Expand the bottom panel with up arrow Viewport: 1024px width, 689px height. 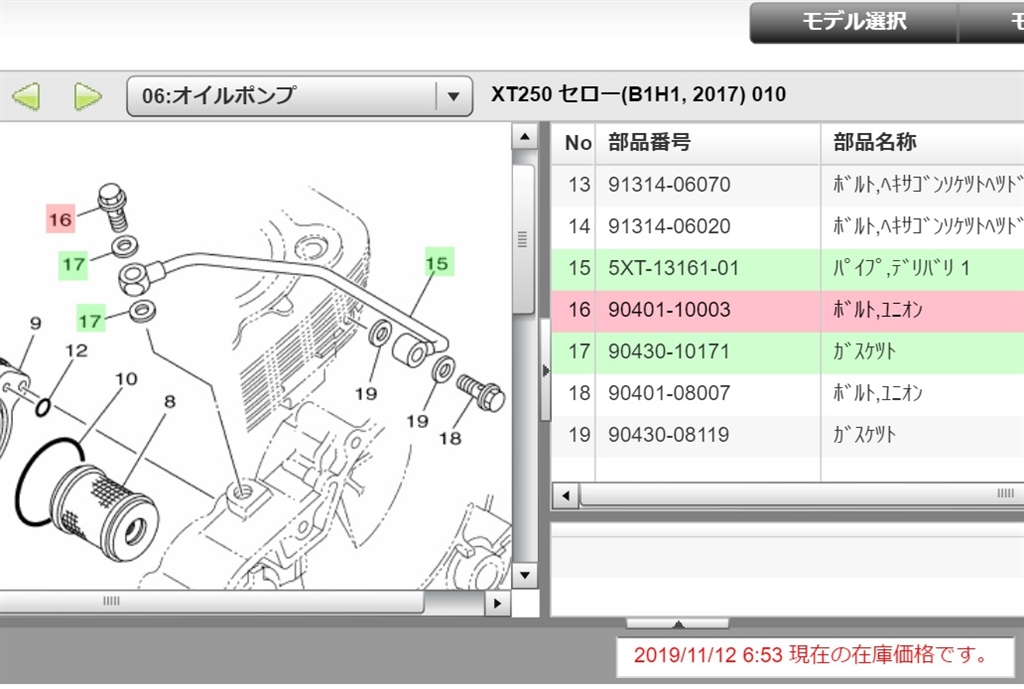tap(678, 624)
